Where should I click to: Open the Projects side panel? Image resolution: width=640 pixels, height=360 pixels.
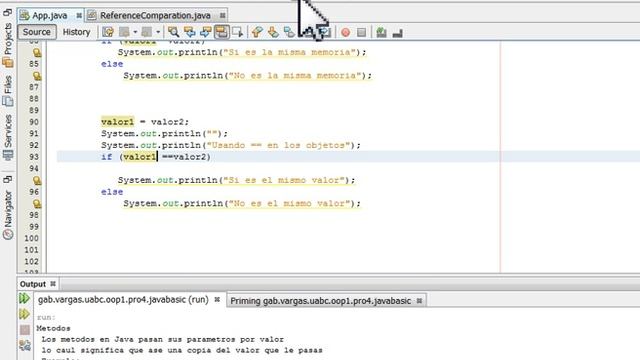(x=8, y=44)
